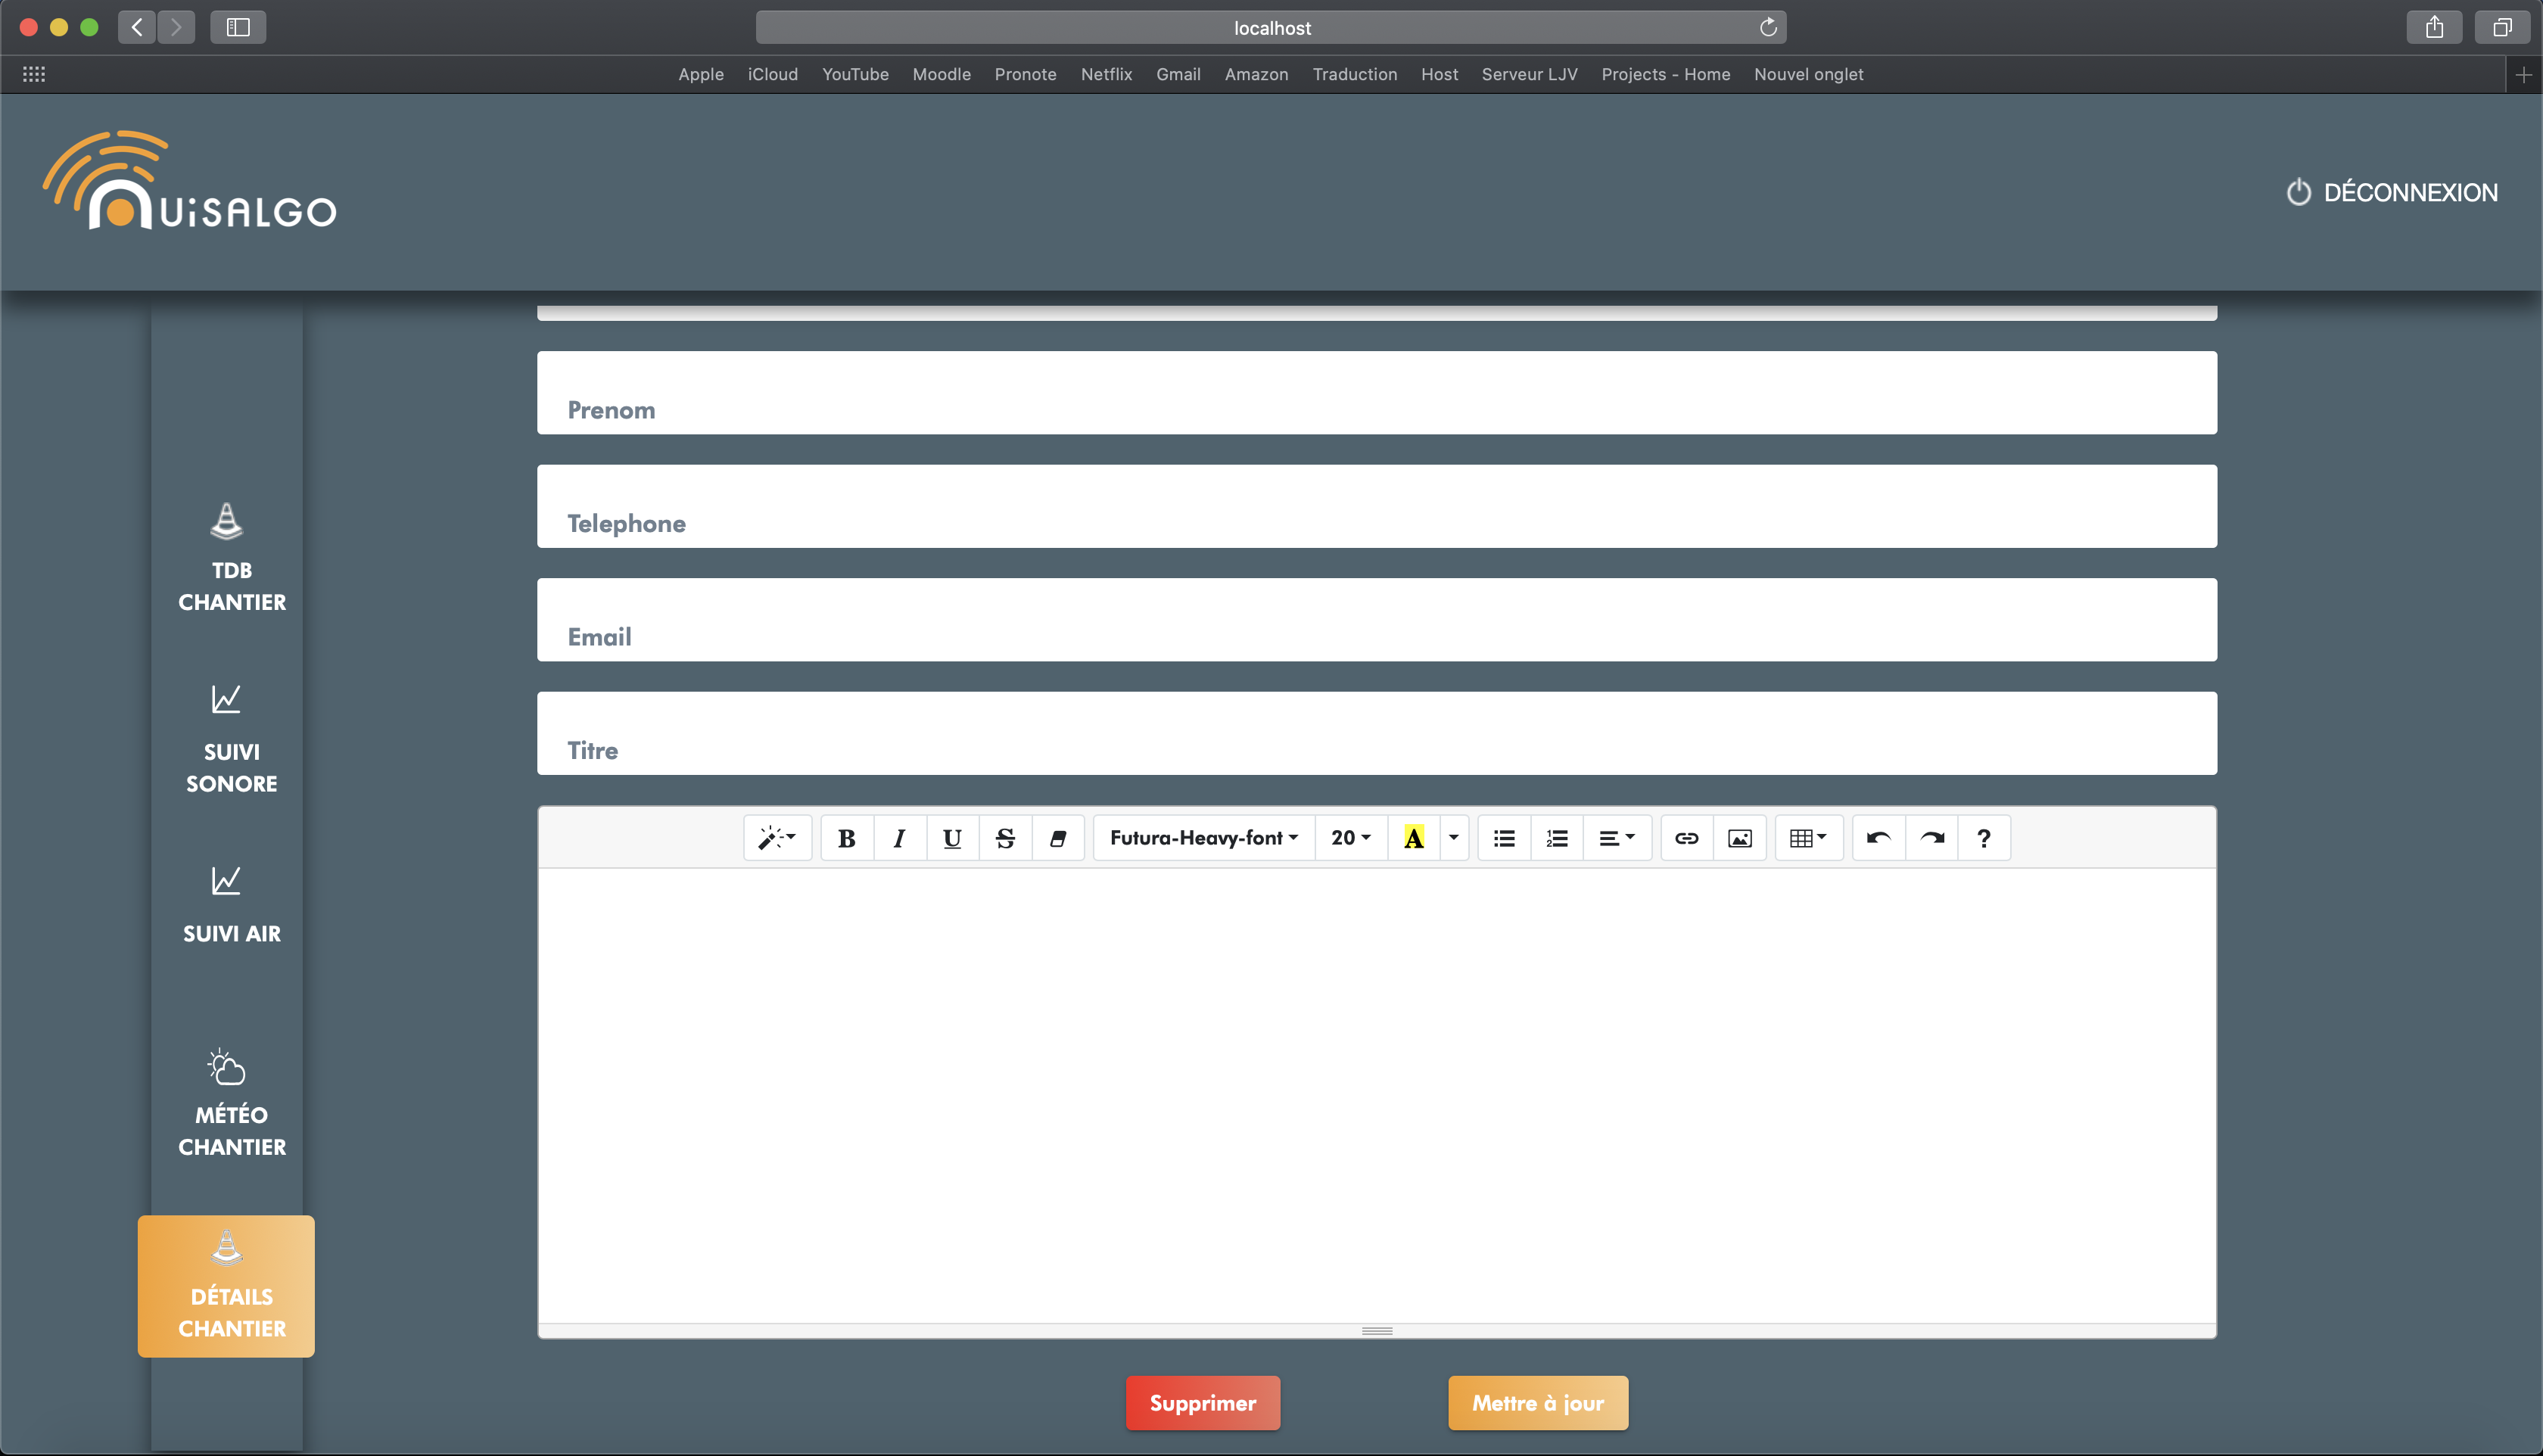Viewport: 2543px width, 1456px height.
Task: Apply the yellow highlight text color
Action: (x=1414, y=838)
